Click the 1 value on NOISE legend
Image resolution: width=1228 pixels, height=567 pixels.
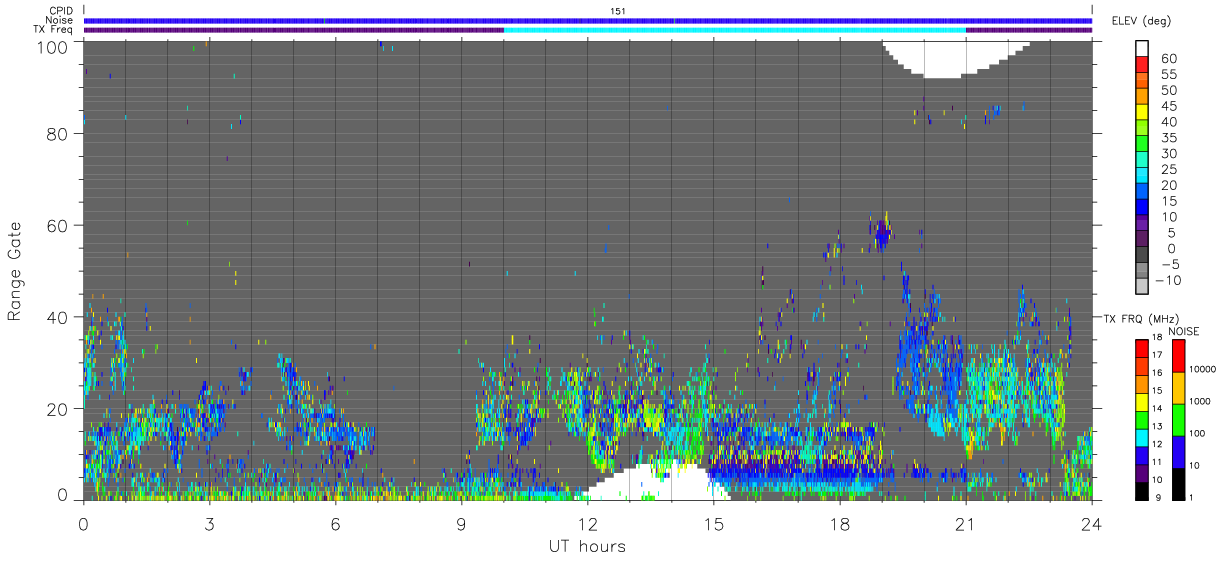[1192, 497]
